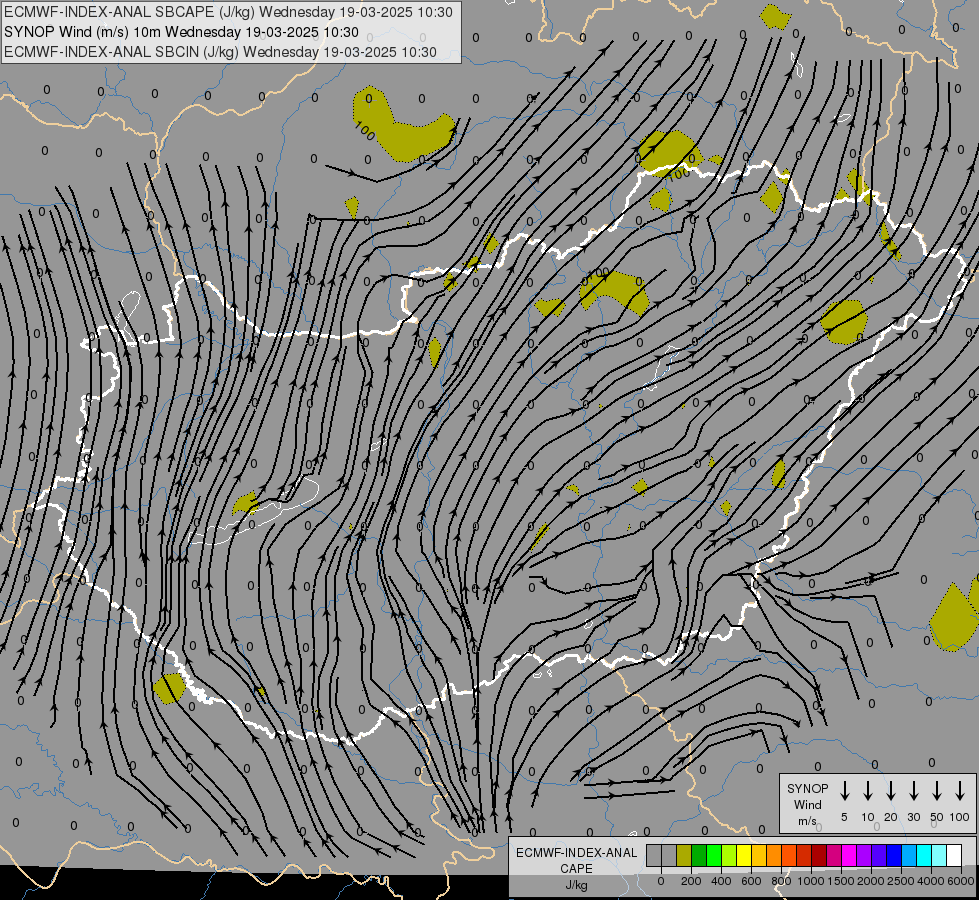Click the 2500 value on CAPE scale
The width and height of the screenshot is (979, 900).
click(x=901, y=881)
